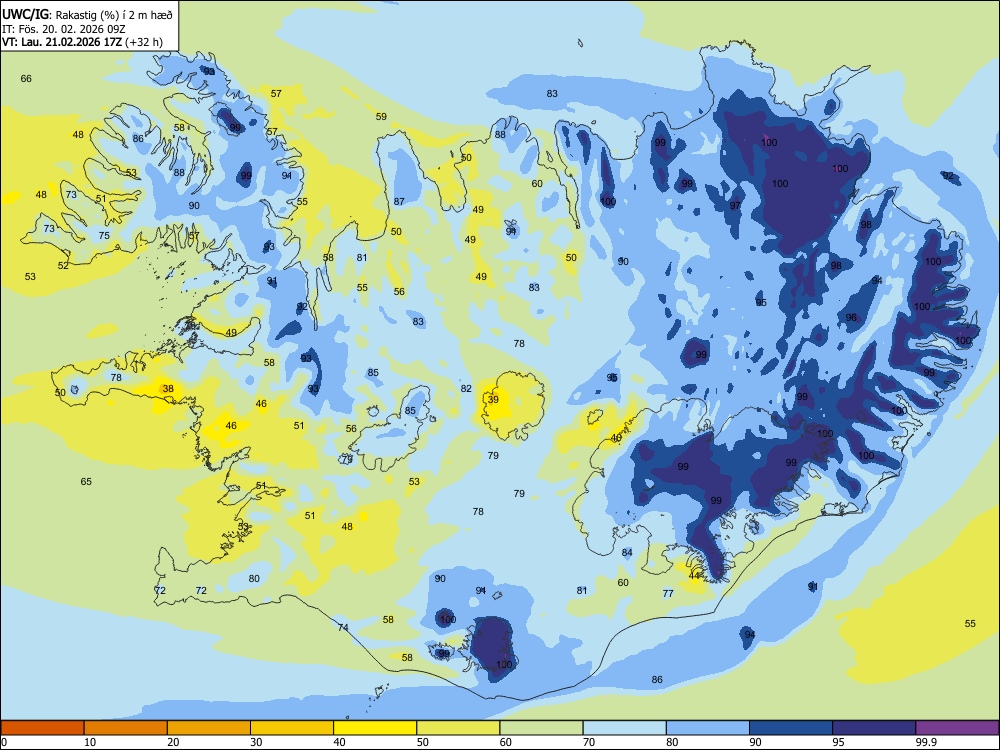Click the humidity value '66' over the sea
The height and width of the screenshot is (750, 1000).
pyautogui.click(x=26, y=78)
